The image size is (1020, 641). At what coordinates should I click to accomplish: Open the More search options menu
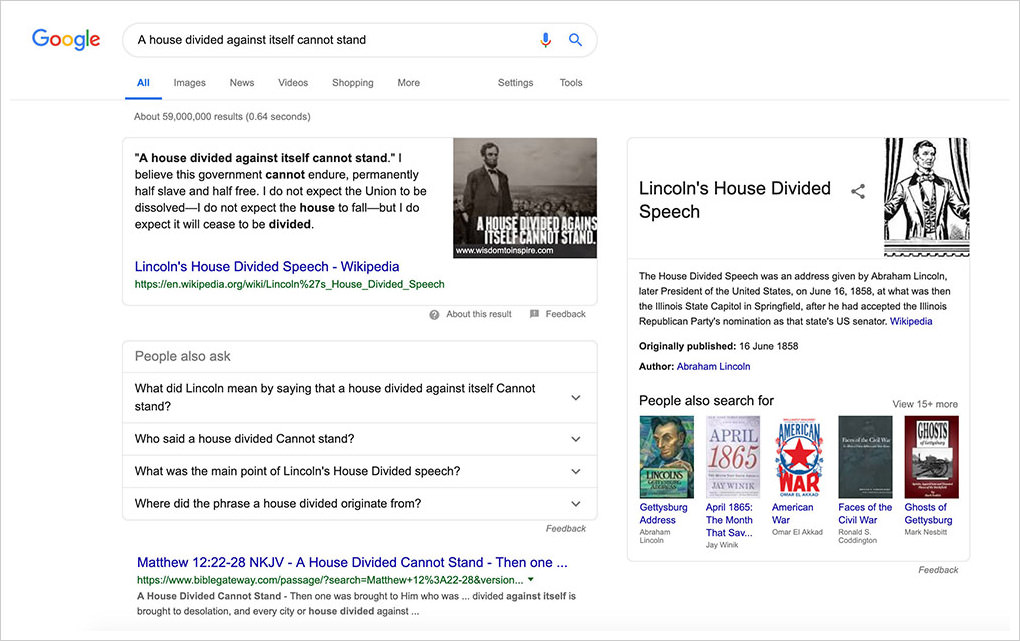point(409,83)
